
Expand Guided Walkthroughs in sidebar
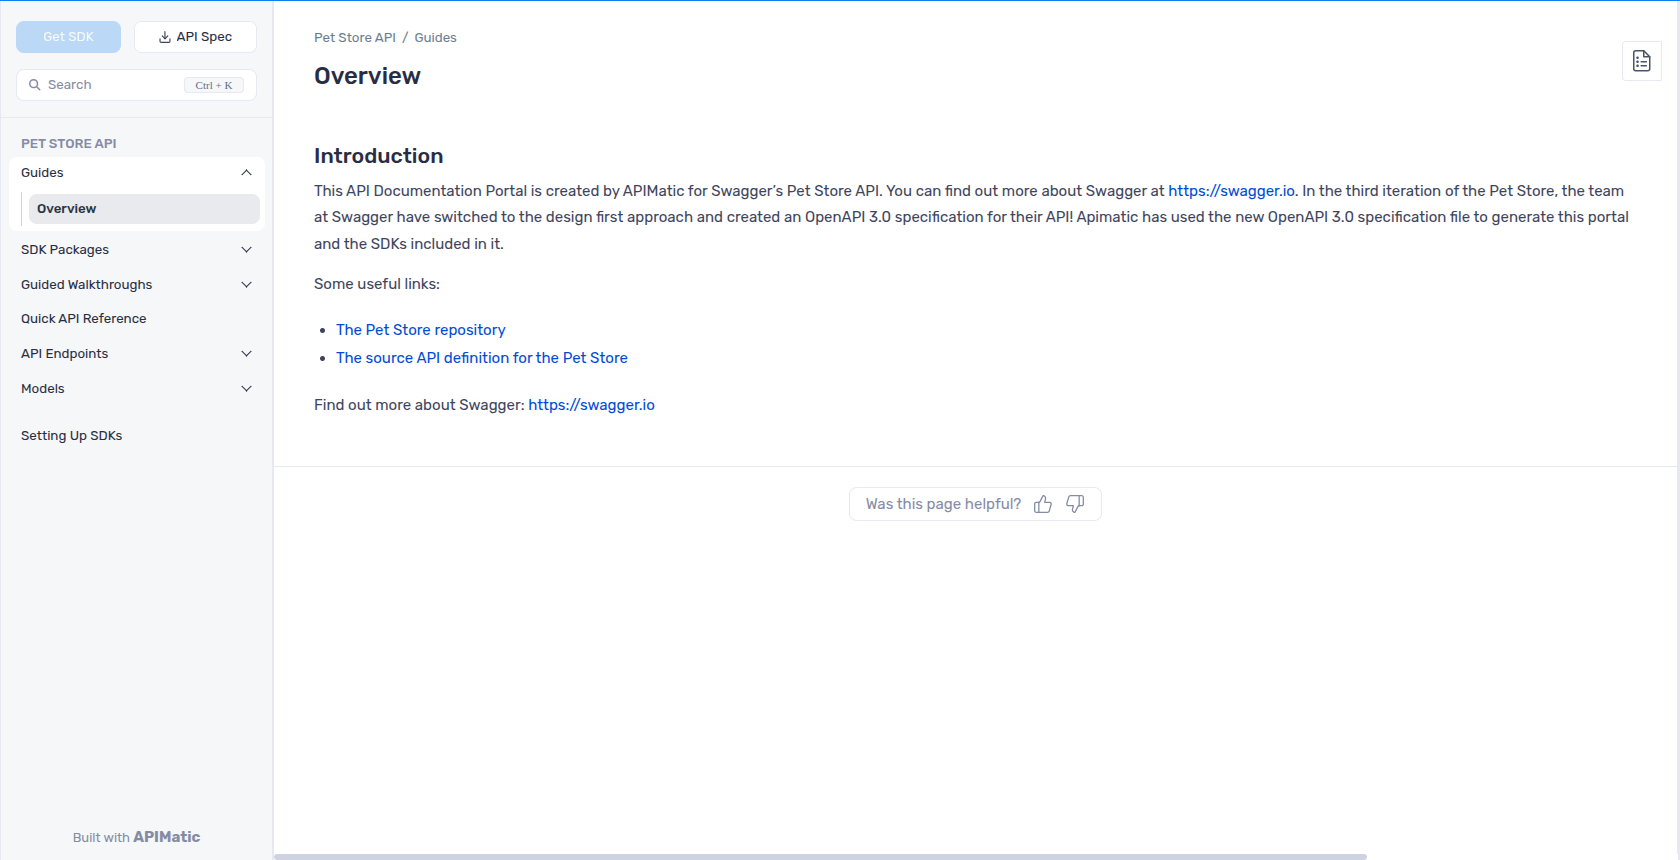click(246, 285)
